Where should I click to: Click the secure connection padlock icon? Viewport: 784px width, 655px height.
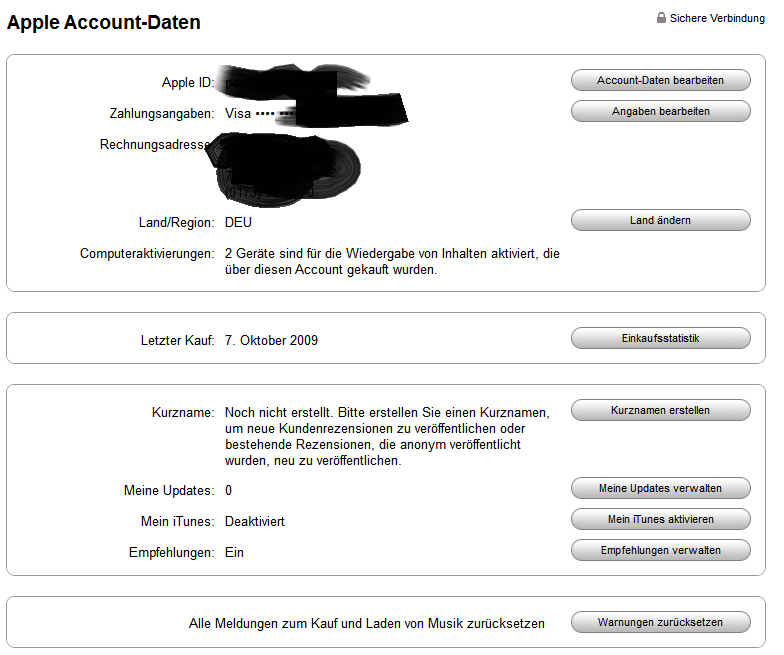pos(661,18)
